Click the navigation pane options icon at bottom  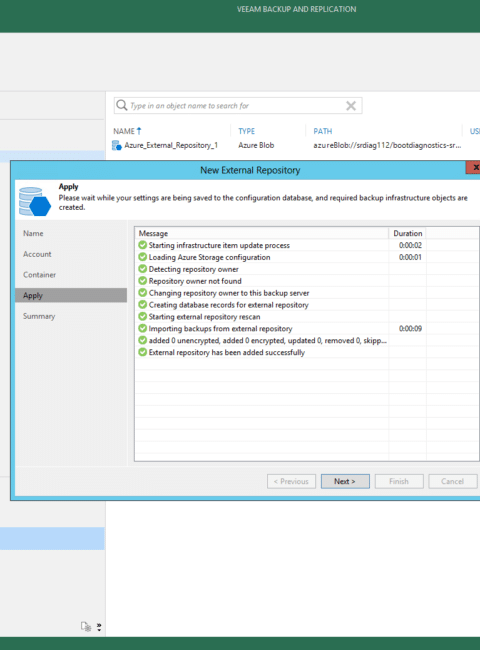click(86, 626)
